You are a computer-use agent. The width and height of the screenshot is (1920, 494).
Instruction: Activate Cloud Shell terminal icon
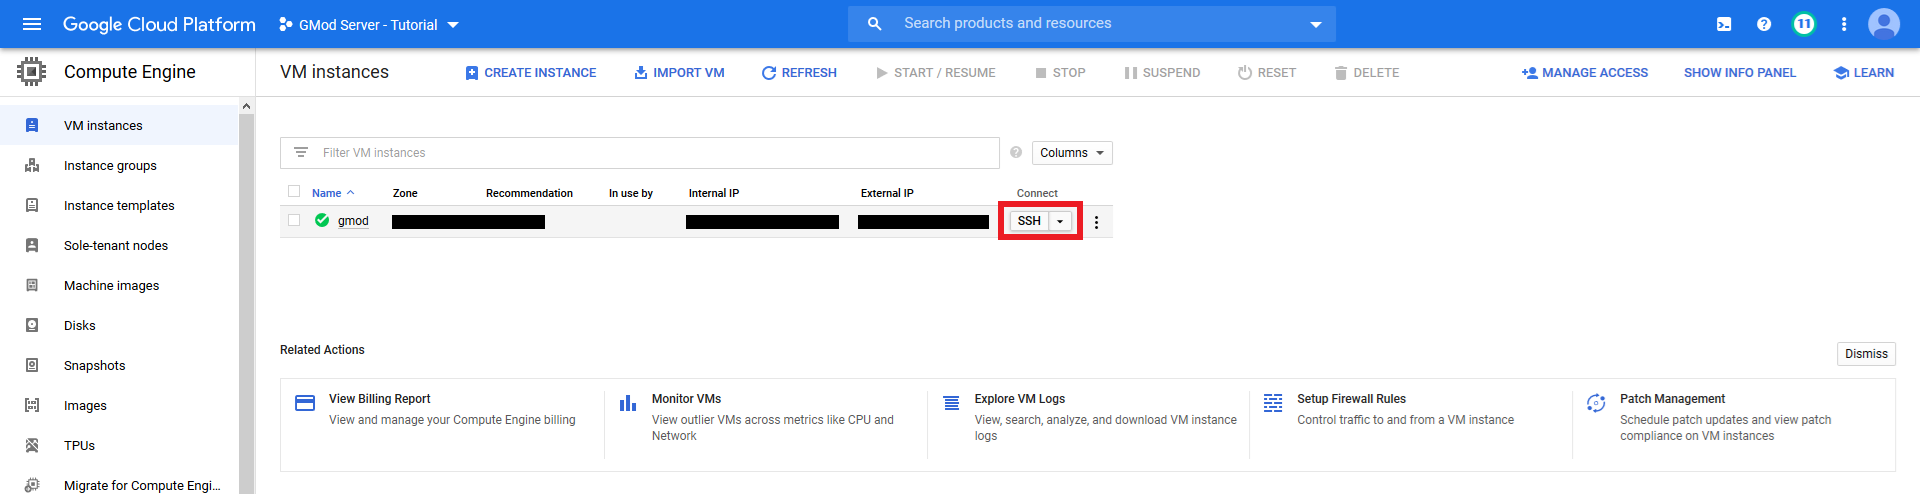(x=1724, y=24)
